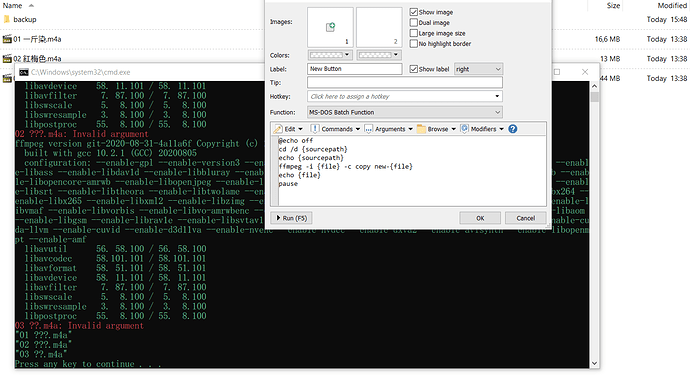This screenshot has height=377, width=690.
Task: Click the cmd window scrollbar thumb
Action: click(595, 97)
